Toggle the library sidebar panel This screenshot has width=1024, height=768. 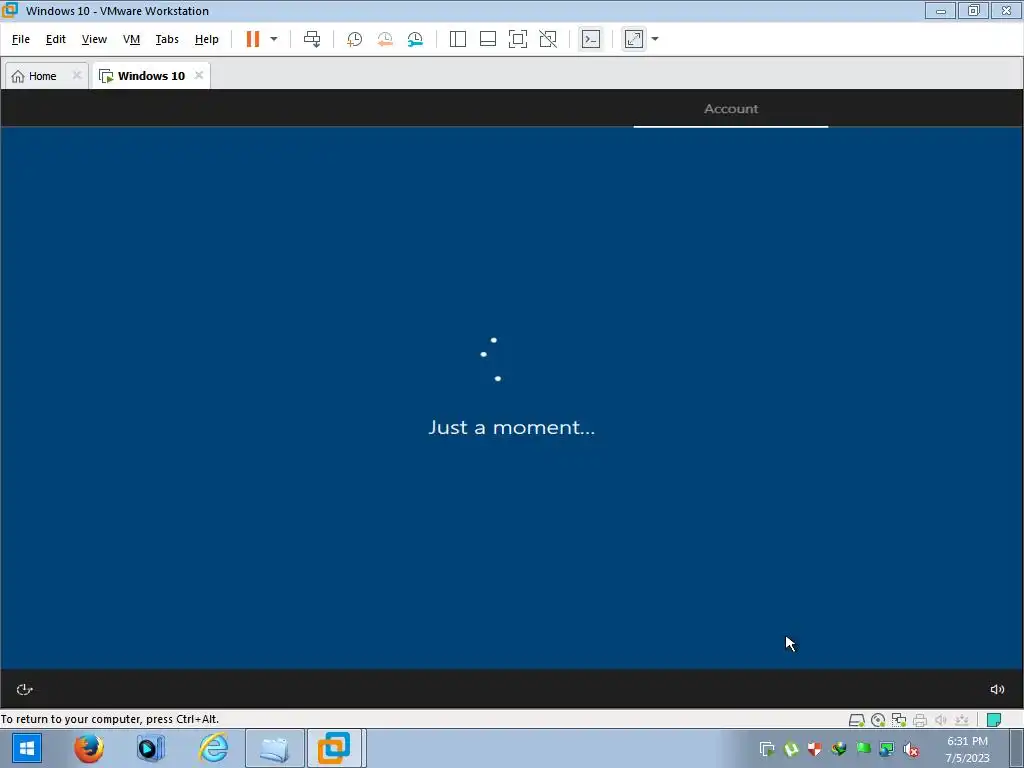458,39
